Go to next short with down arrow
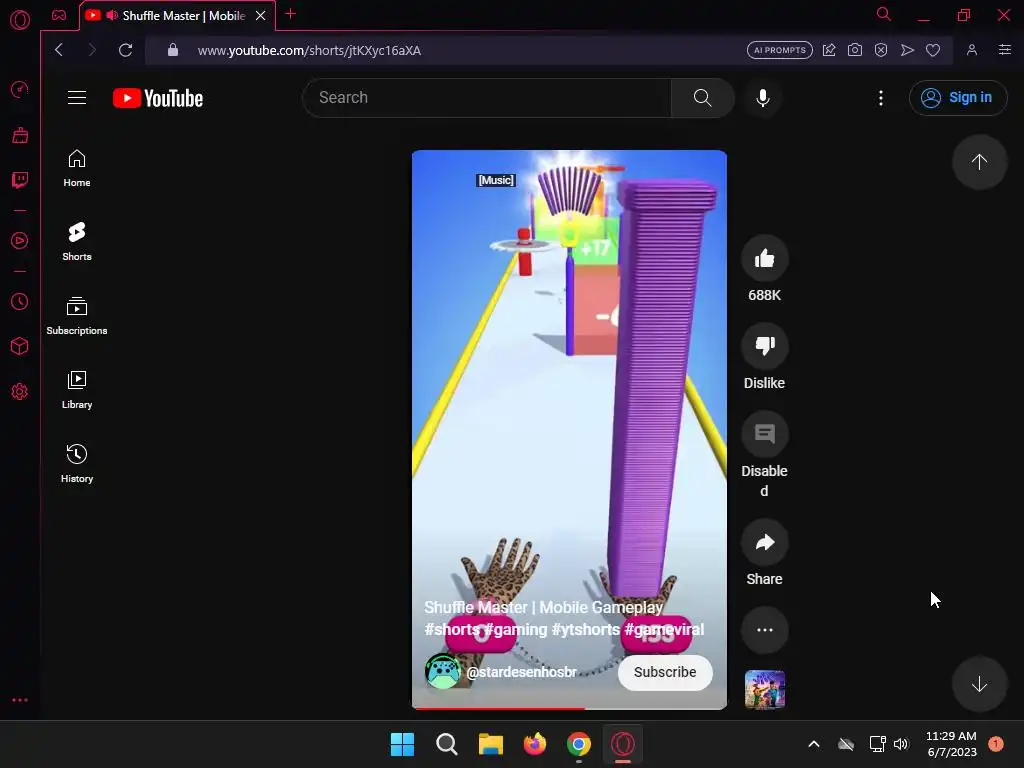This screenshot has height=768, width=1024. [979, 684]
